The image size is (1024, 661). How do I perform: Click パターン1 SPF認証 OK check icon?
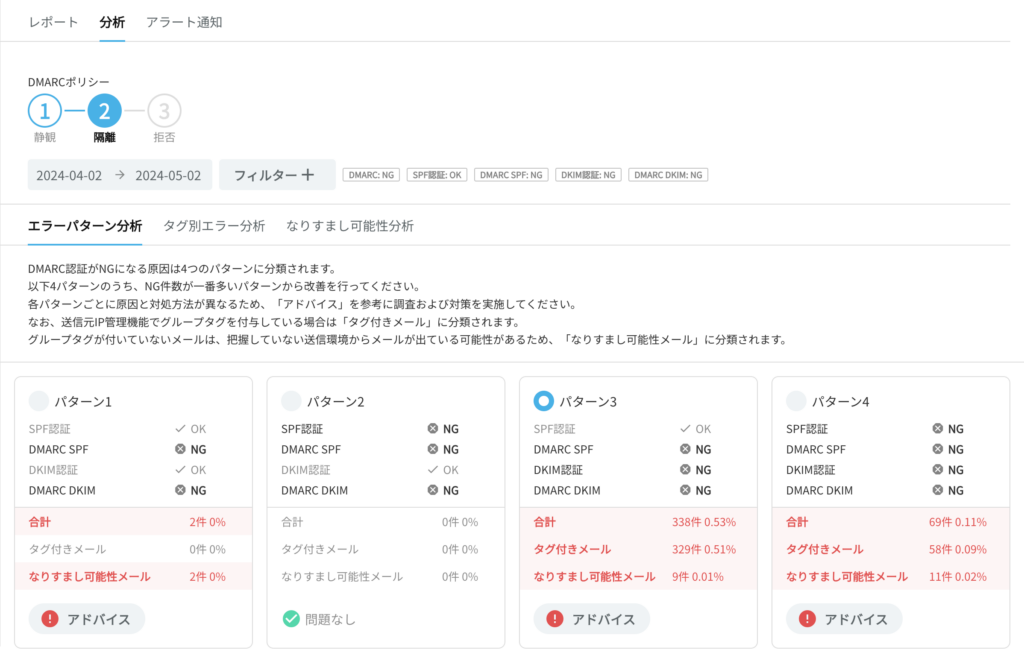tap(180, 428)
